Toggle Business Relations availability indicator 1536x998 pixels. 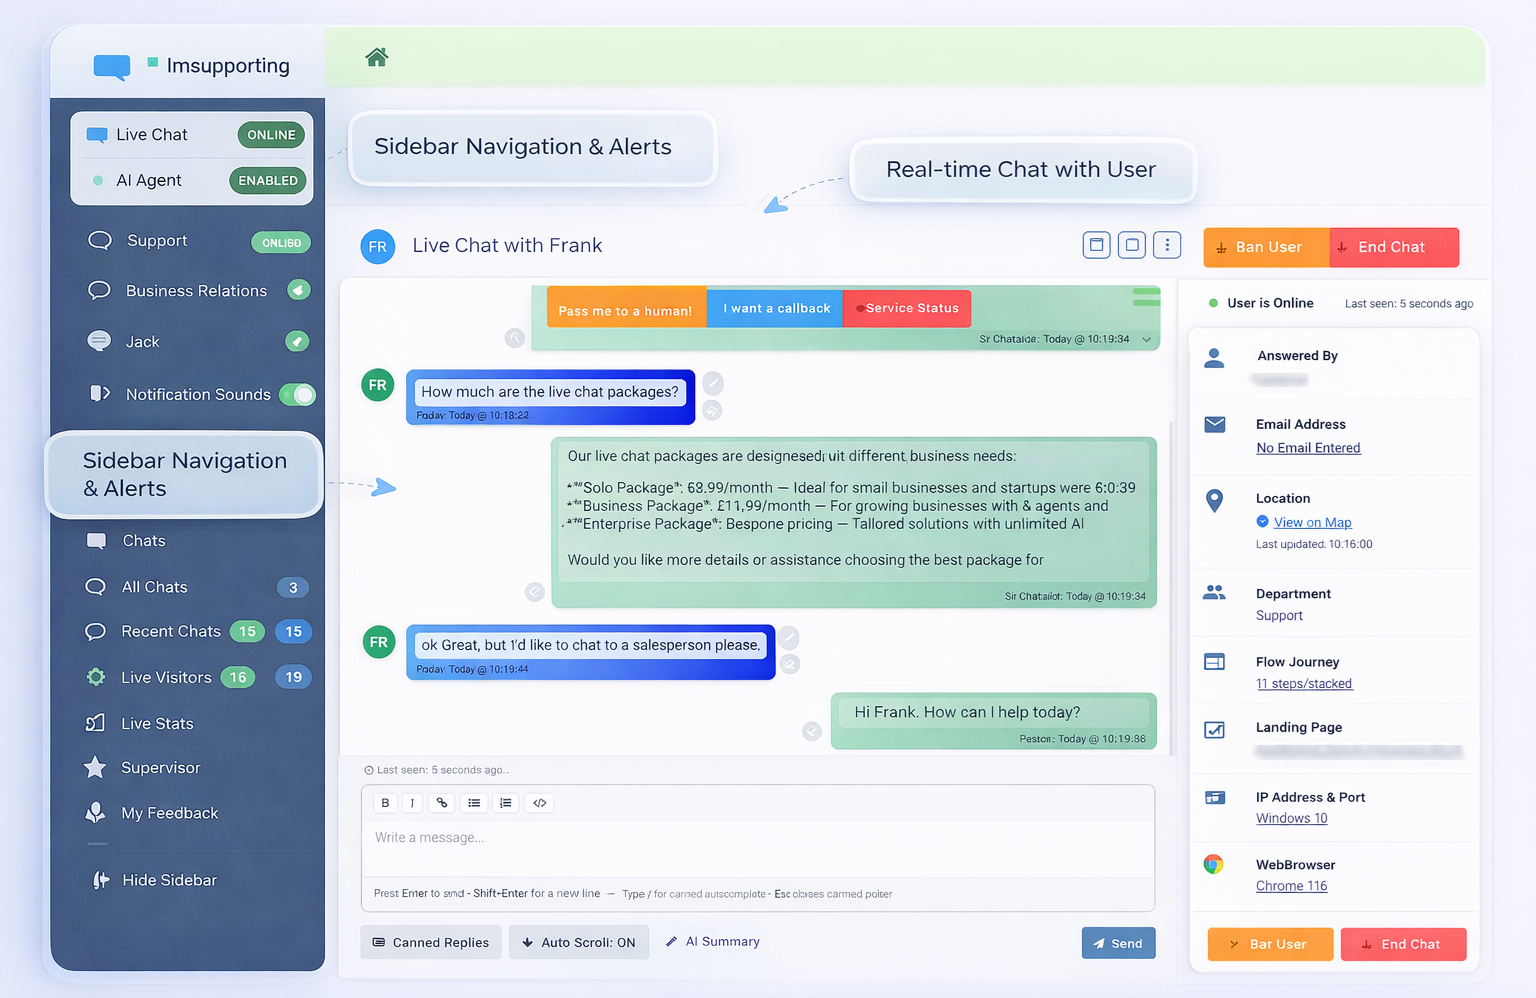[x=297, y=290]
